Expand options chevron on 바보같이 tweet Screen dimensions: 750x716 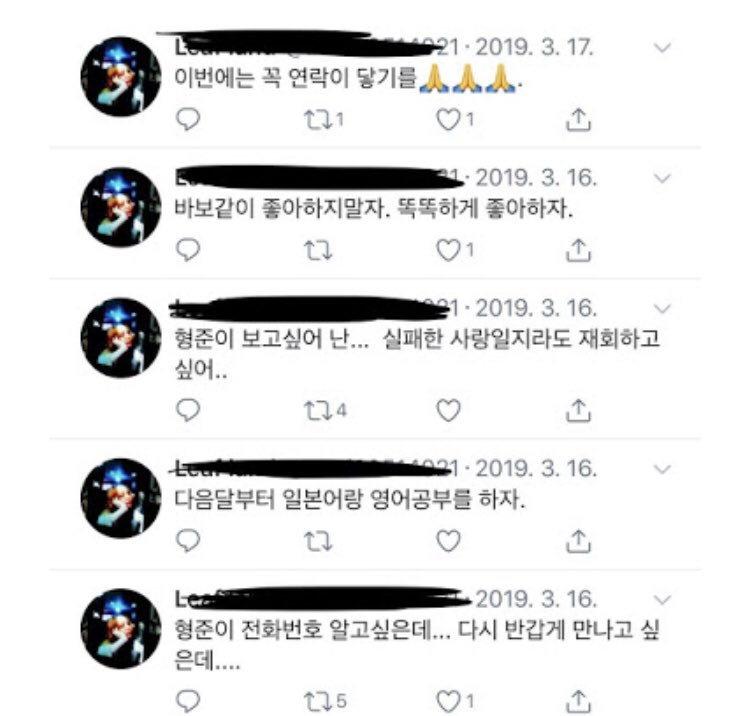pos(662,178)
